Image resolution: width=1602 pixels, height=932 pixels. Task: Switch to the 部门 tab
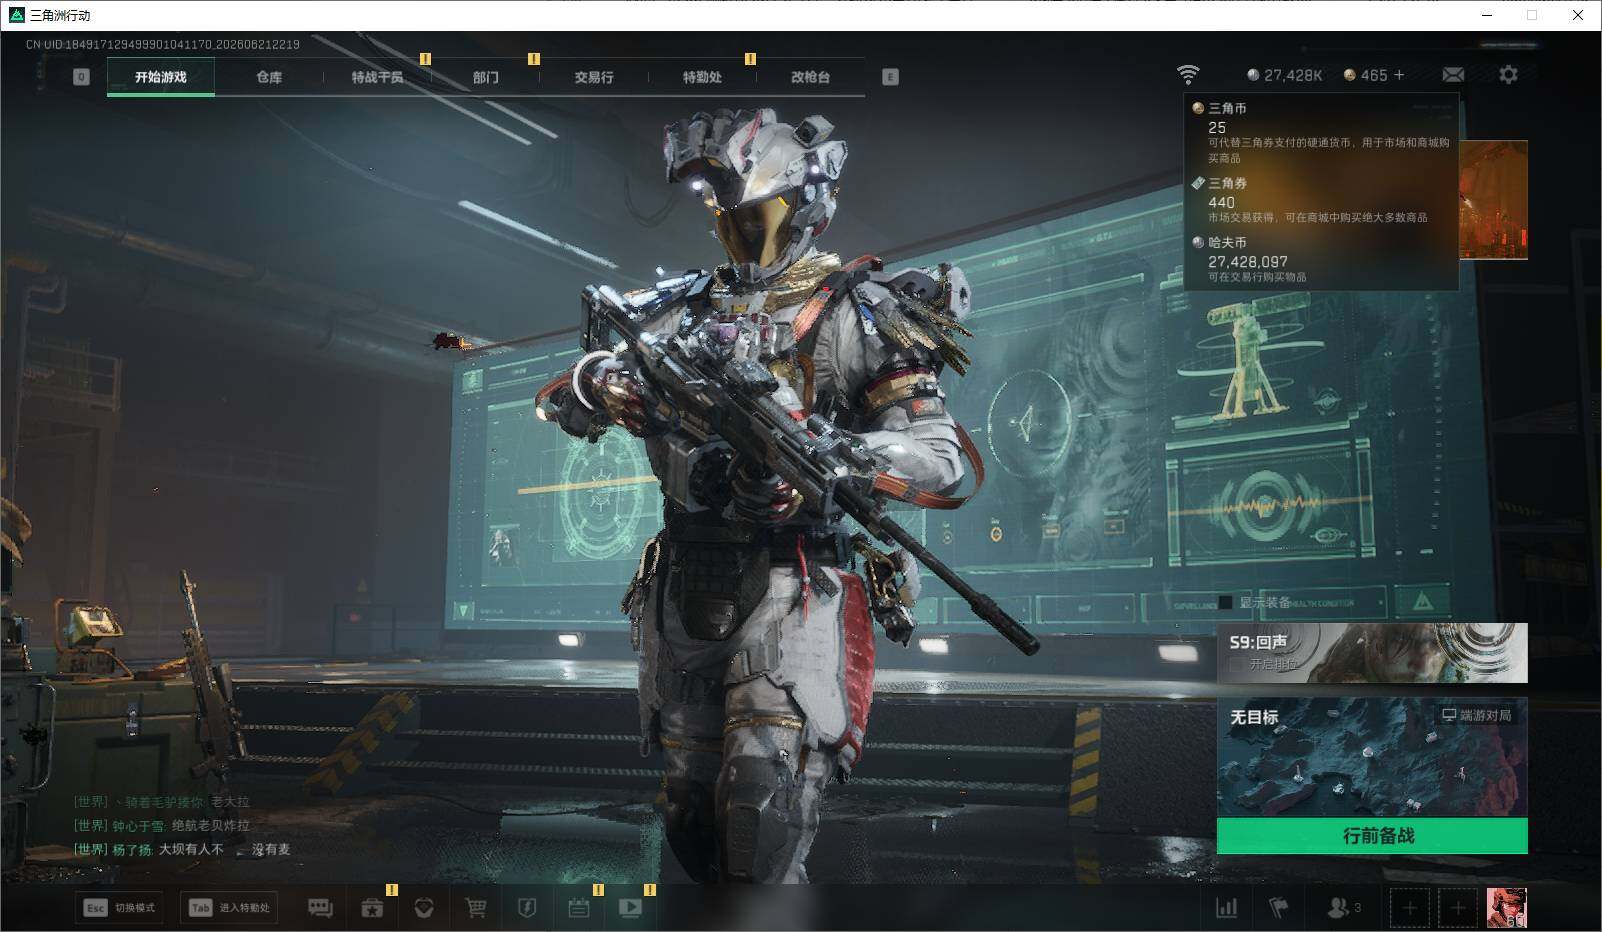[486, 77]
